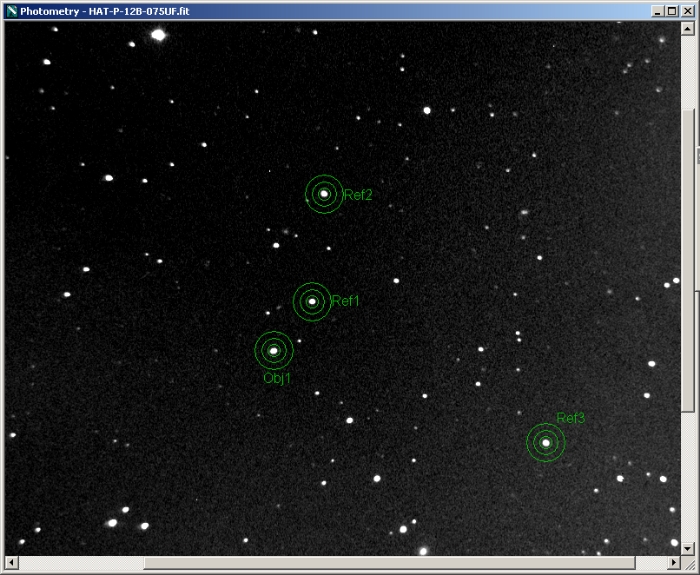Select the Ref2 aperture circle

[x=324, y=194]
